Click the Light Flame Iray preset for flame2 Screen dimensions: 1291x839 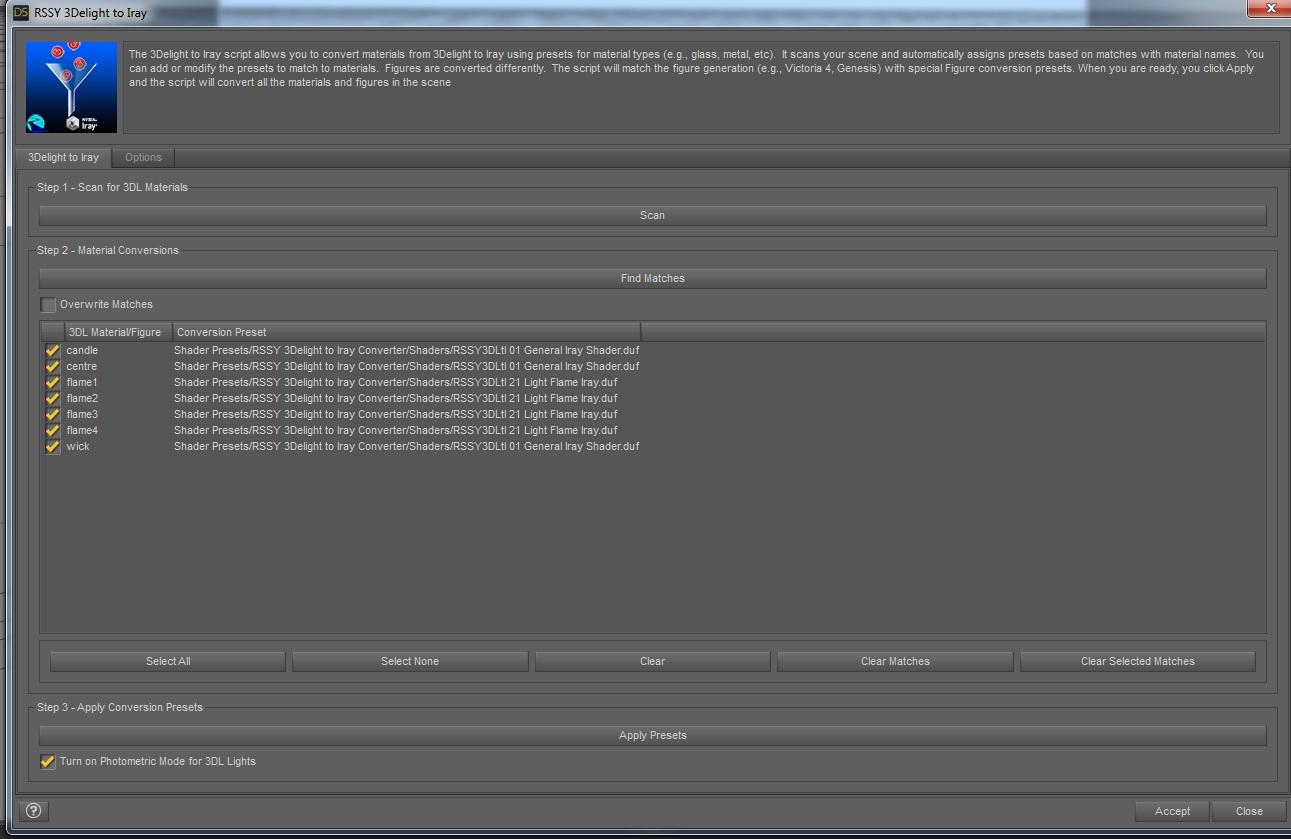point(396,399)
